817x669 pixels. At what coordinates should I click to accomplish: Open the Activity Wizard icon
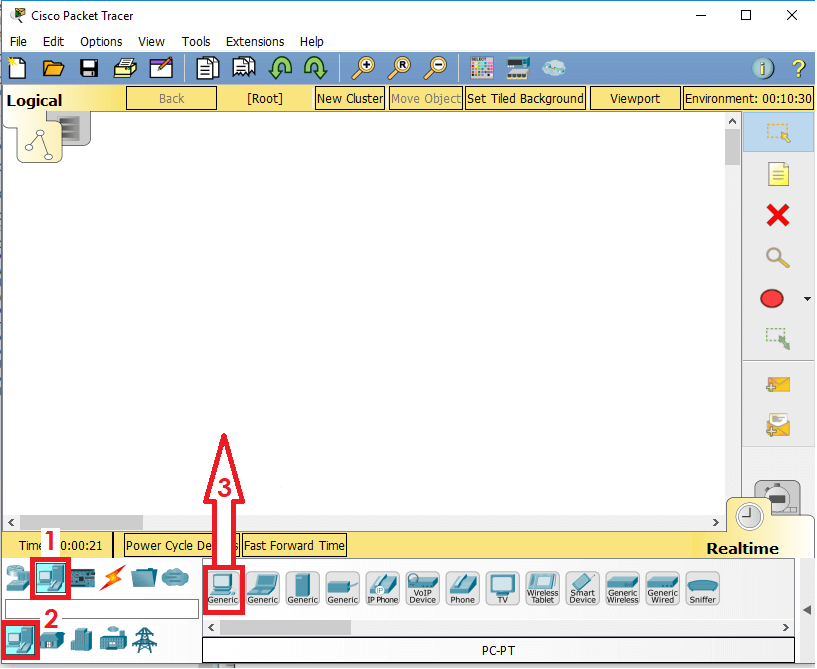click(161, 68)
